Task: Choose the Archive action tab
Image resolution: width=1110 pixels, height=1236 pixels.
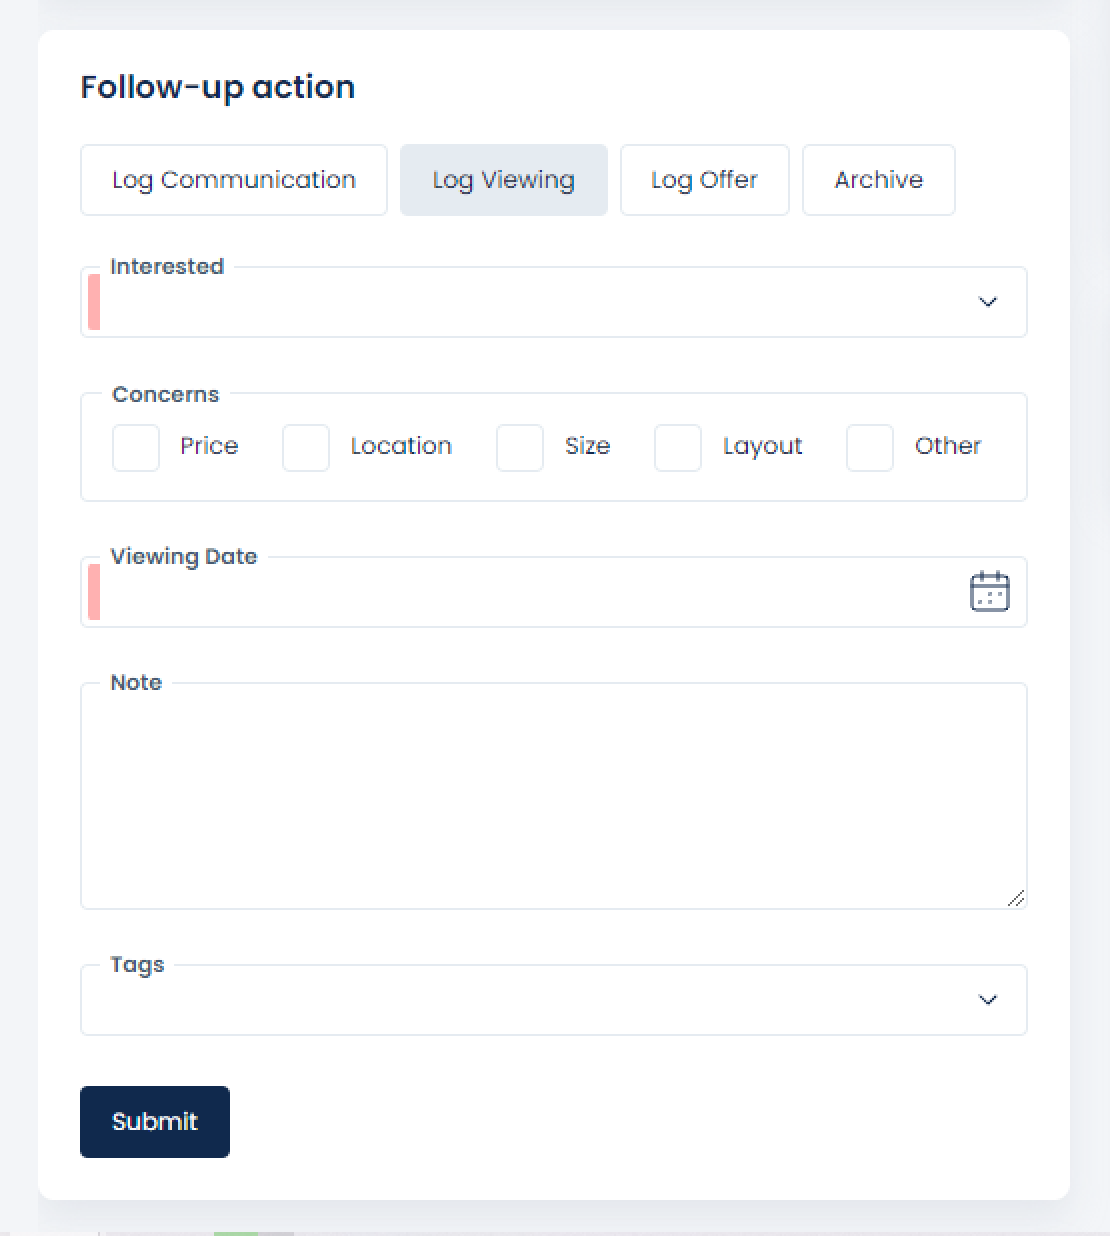Action: [x=879, y=180]
